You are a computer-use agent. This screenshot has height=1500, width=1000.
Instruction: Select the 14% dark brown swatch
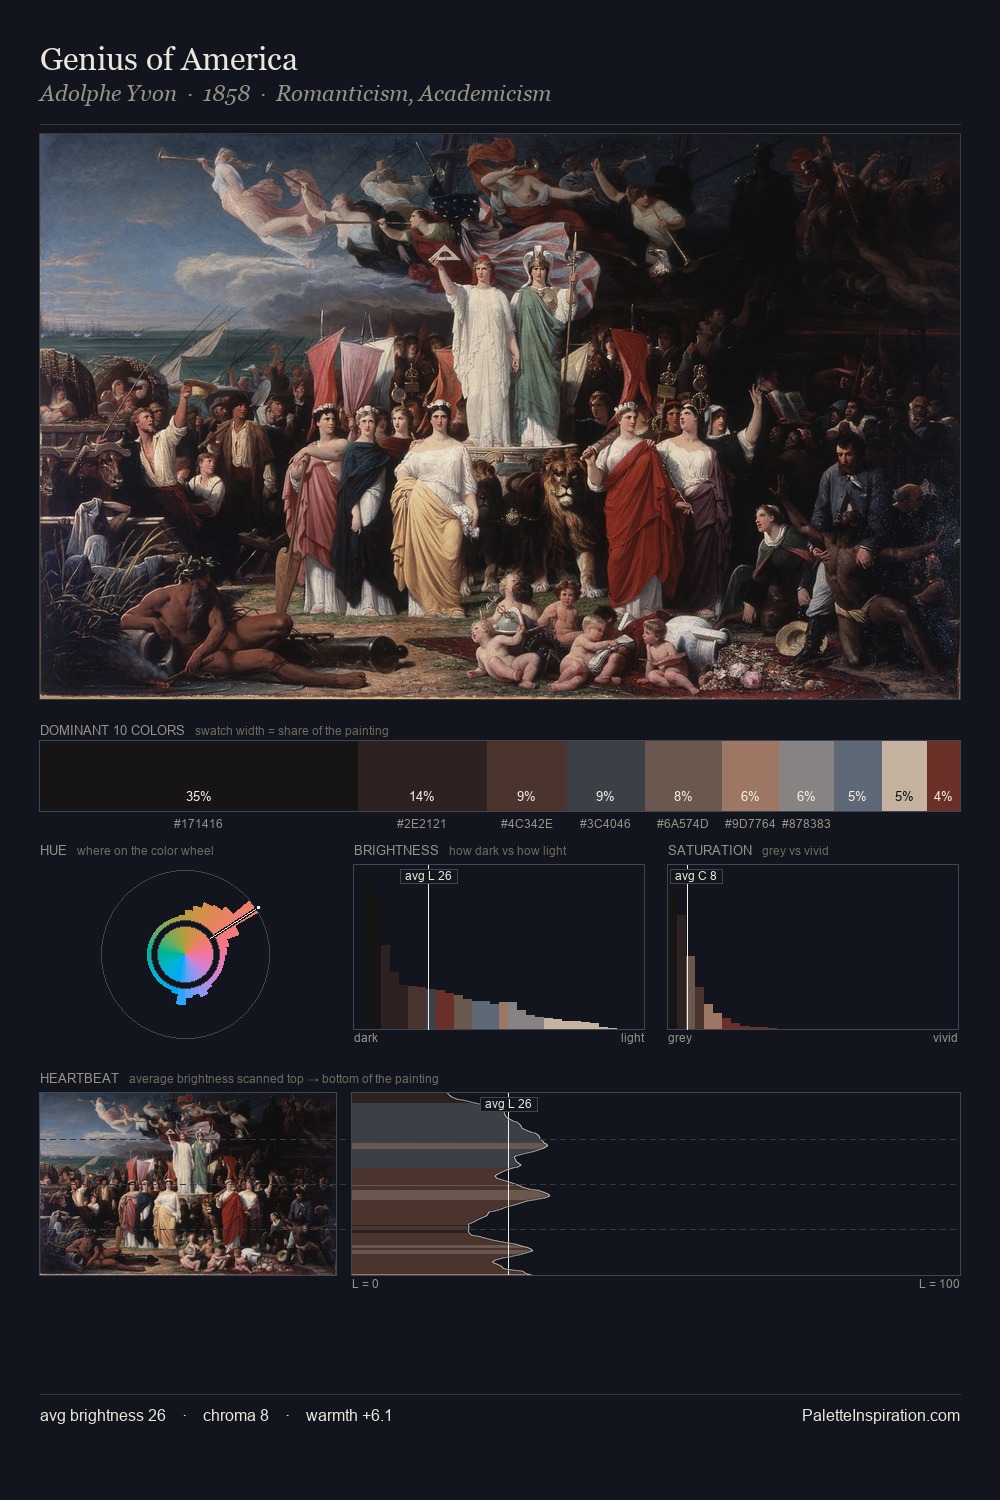(422, 775)
